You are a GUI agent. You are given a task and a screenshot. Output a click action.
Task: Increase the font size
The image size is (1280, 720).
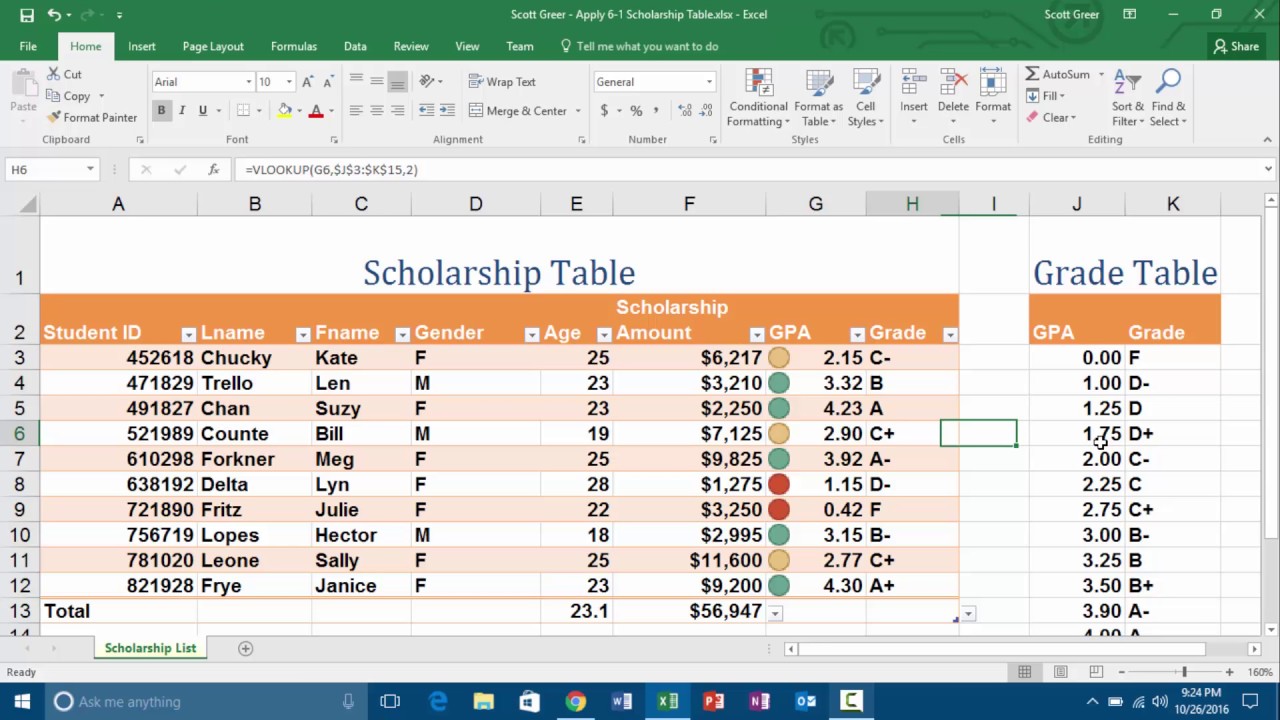coord(307,82)
